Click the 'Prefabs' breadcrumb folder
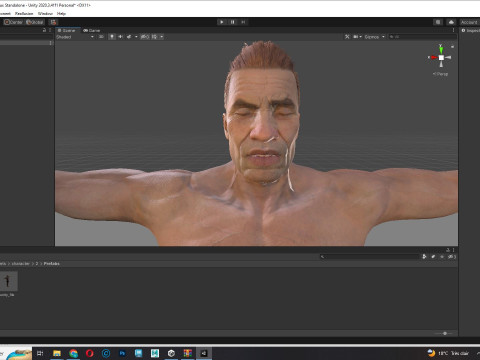The width and height of the screenshot is (480, 360). pos(52,264)
